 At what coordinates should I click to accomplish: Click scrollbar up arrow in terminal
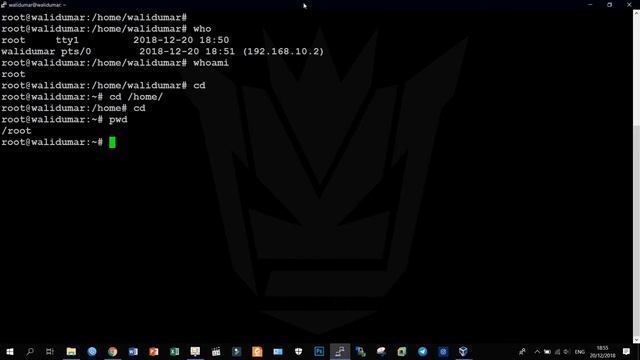coord(636,13)
